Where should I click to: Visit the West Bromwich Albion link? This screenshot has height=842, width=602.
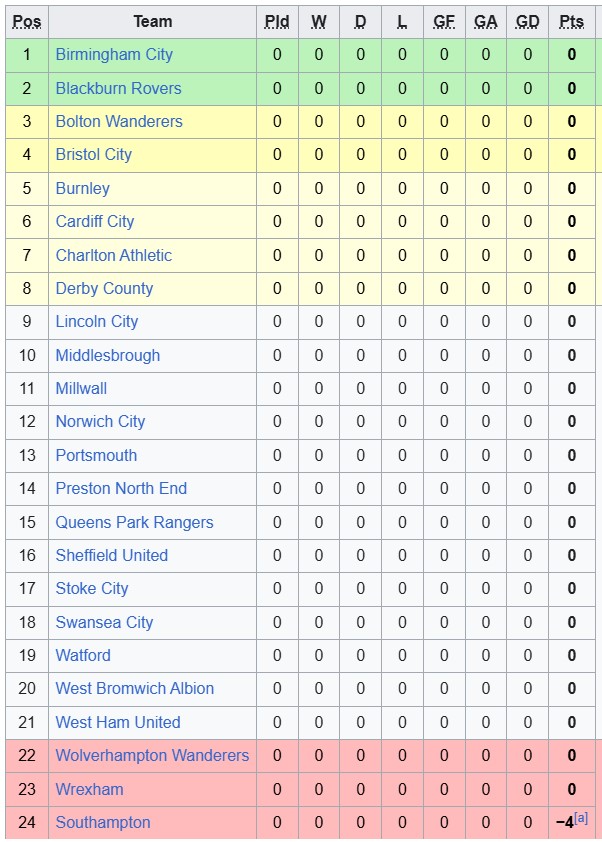[134, 688]
